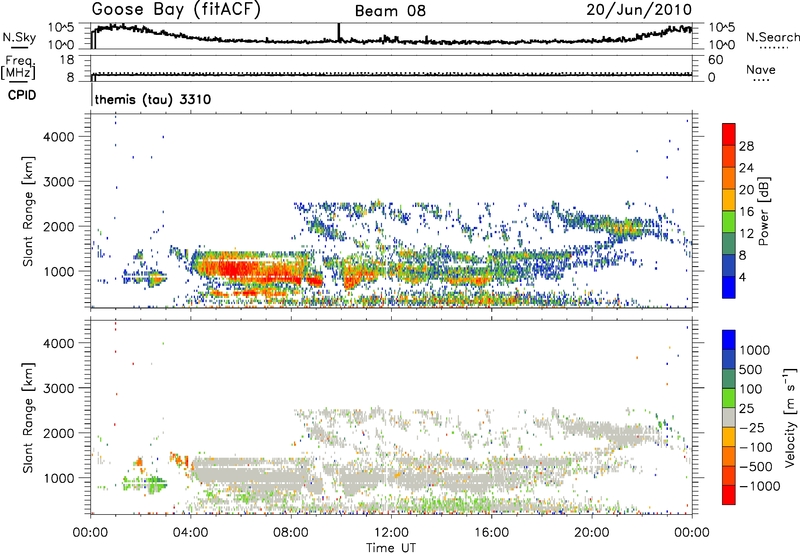Click the '20:00' time axis label

[x=592, y=533]
